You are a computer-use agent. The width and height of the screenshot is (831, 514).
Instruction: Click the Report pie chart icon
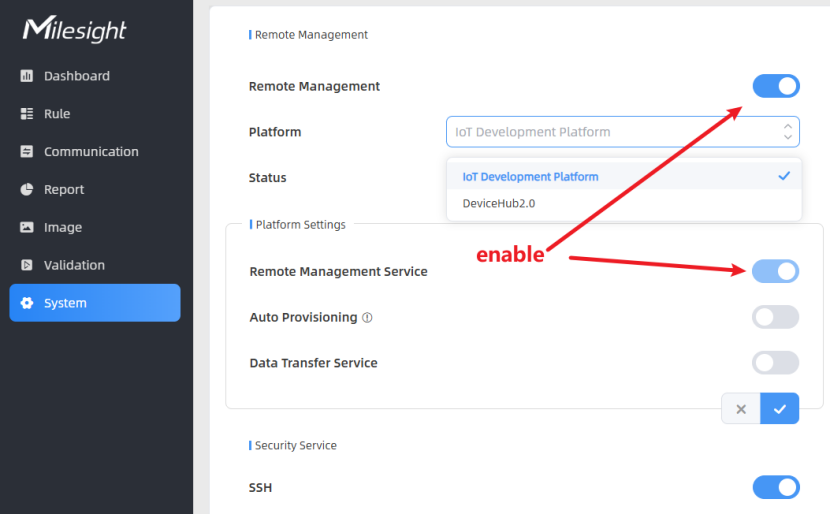click(26, 190)
